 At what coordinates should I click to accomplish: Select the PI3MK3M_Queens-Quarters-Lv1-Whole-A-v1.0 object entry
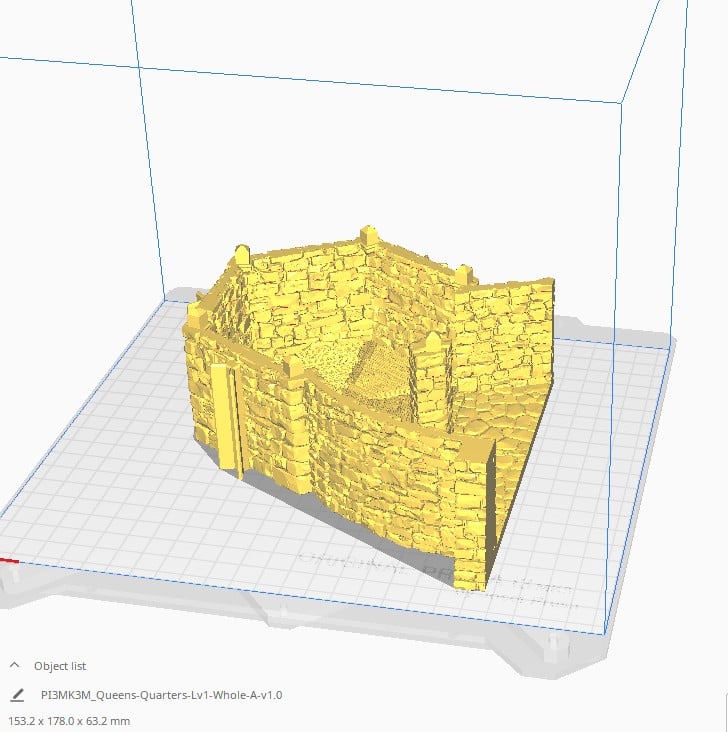162,695
